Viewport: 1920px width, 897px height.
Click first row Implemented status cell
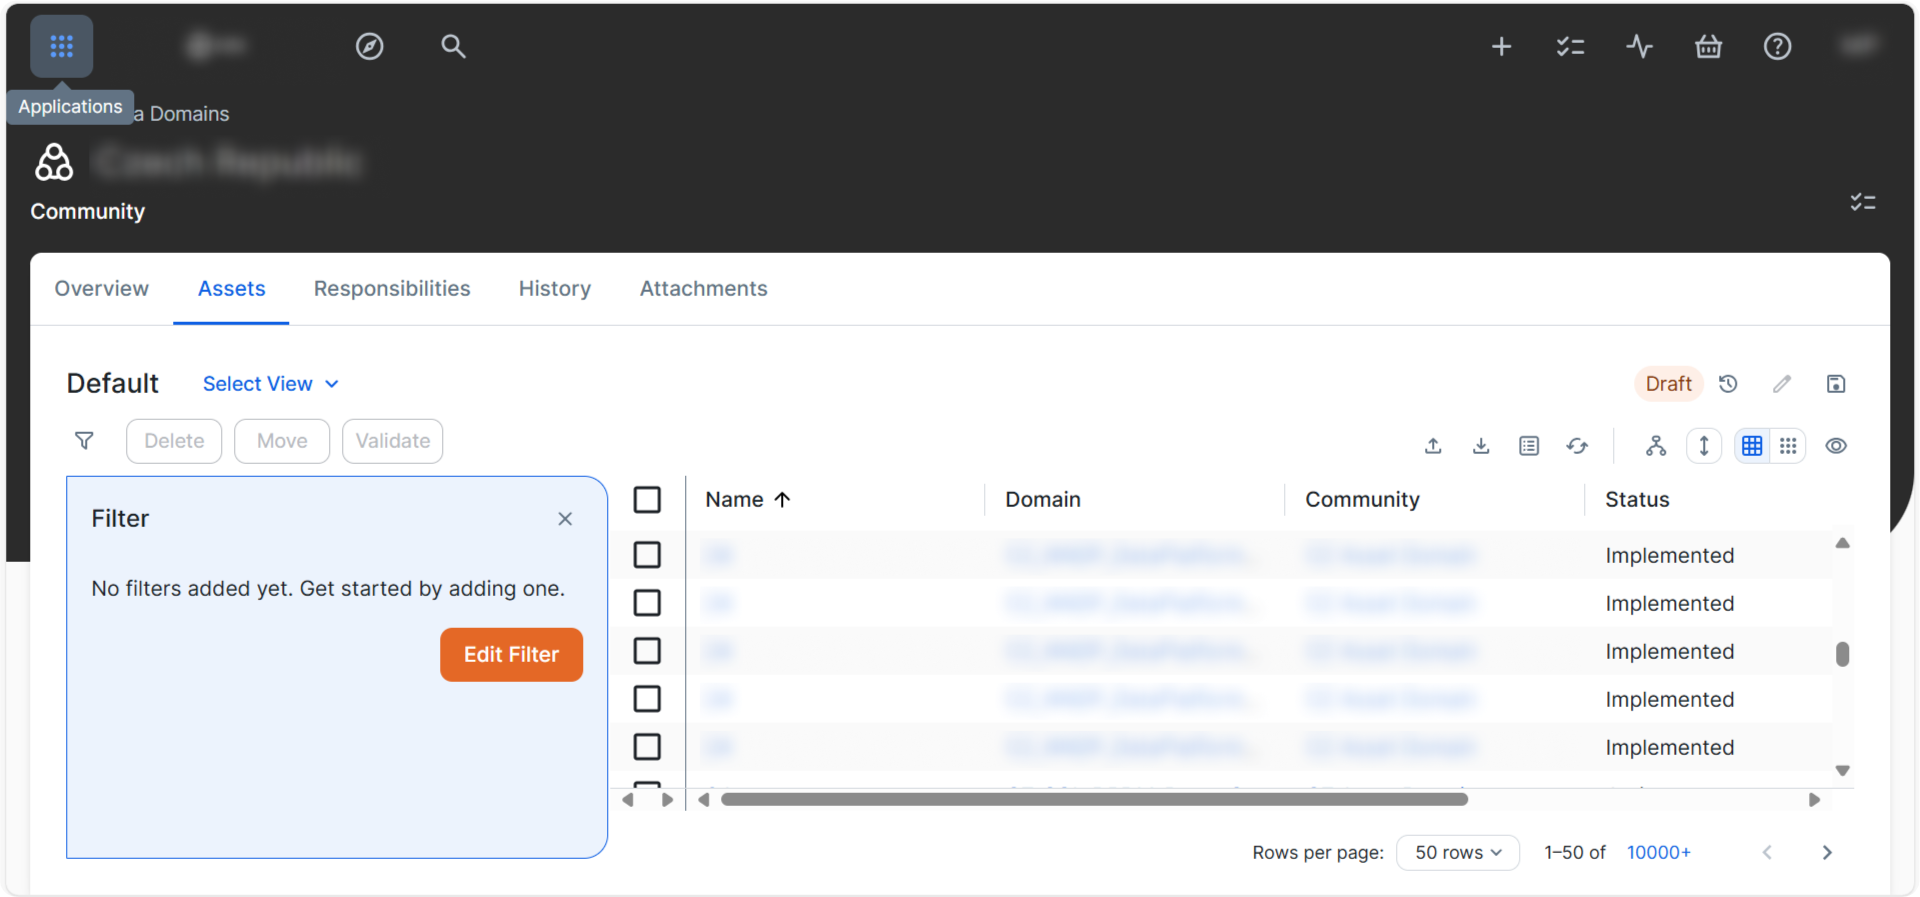click(1669, 556)
